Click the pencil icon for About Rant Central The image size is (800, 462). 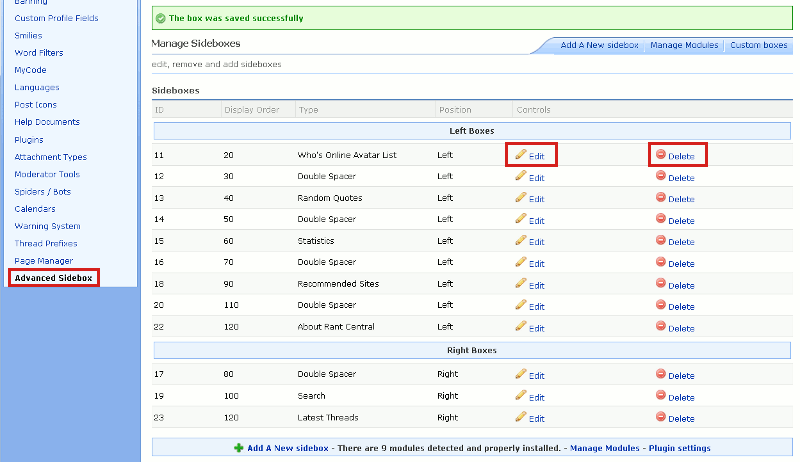pos(520,326)
